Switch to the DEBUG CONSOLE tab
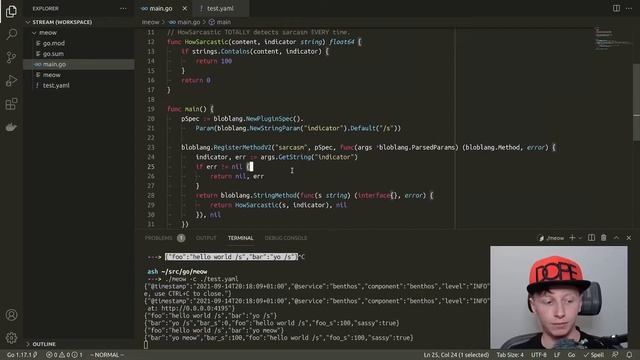This screenshot has height=360, width=640. [x=286, y=238]
